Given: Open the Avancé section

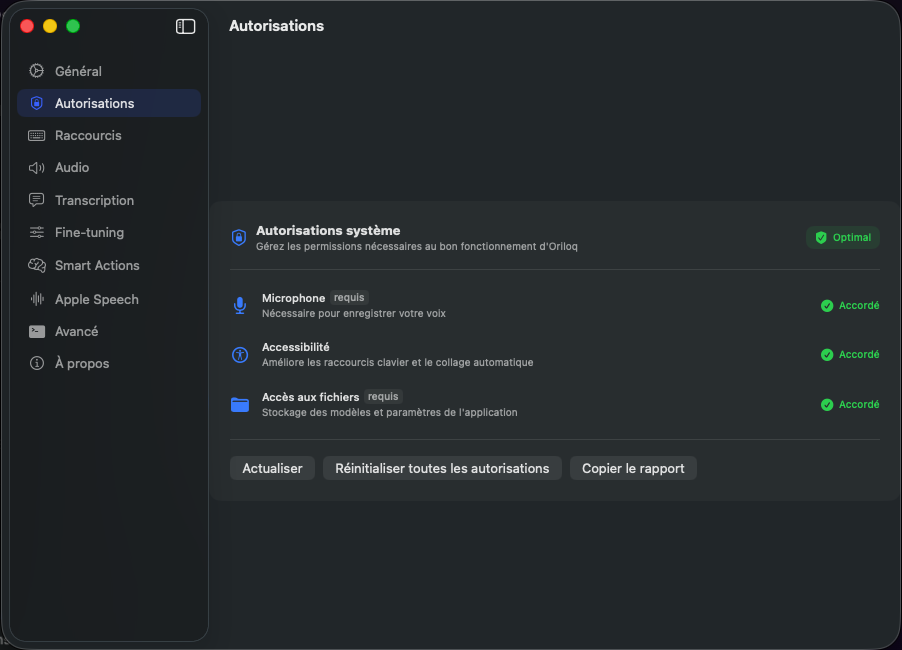Looking at the screenshot, I should tap(109, 331).
